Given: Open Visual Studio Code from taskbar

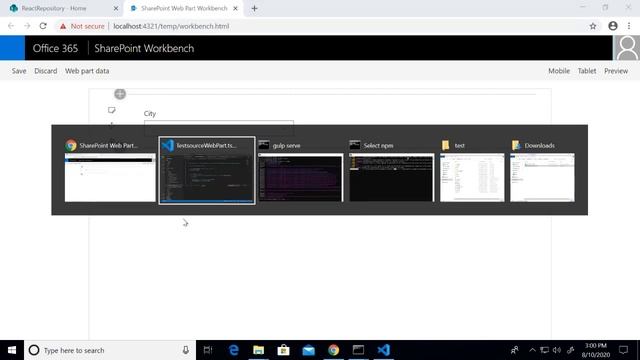Looking at the screenshot, I should pos(384,350).
